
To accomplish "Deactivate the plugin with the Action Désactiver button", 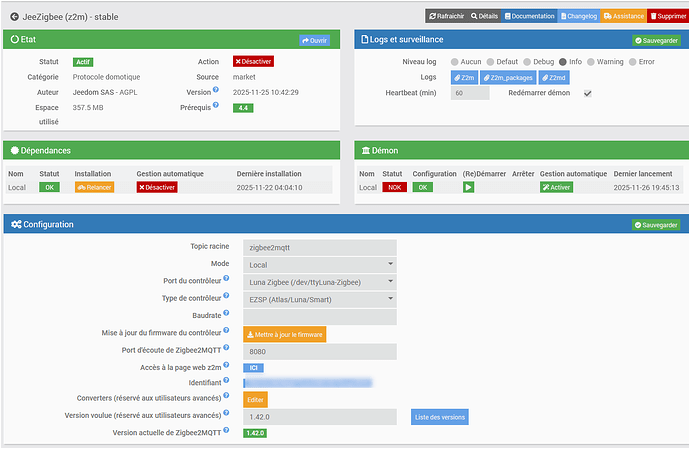I will 253,61.
